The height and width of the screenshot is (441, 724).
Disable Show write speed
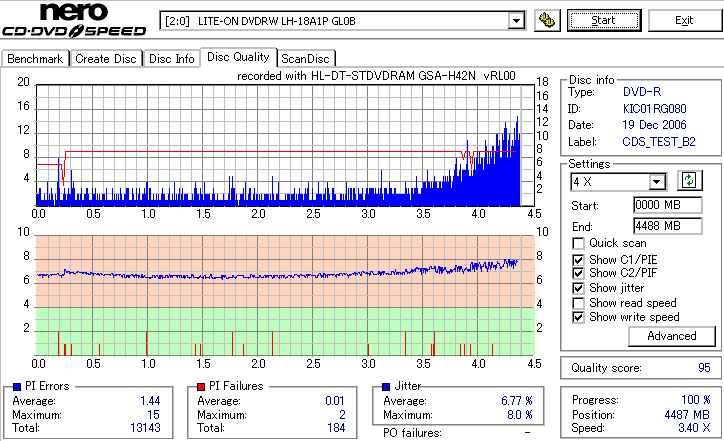tap(578, 317)
